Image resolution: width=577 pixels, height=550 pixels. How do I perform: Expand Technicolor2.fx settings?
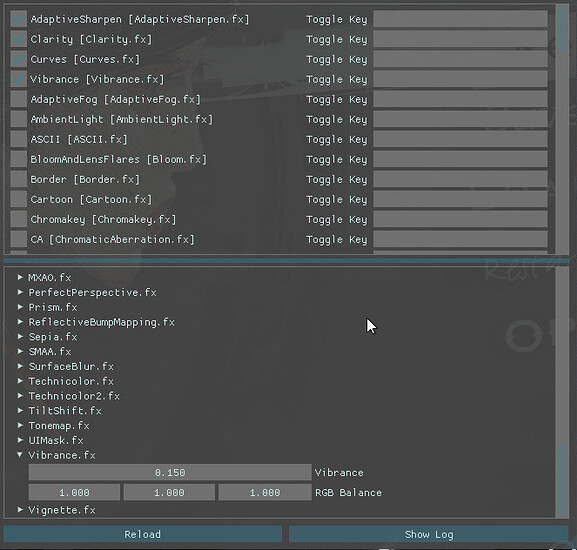20,396
